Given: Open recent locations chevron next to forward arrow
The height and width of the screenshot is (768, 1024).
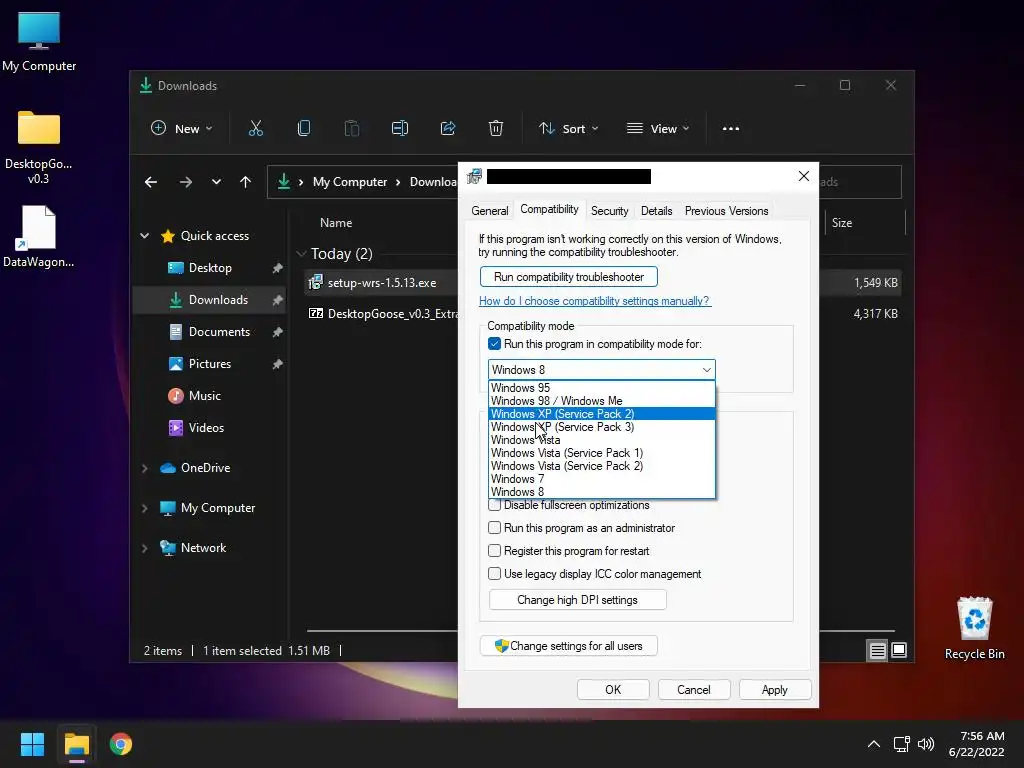Looking at the screenshot, I should pyautogui.click(x=216, y=182).
